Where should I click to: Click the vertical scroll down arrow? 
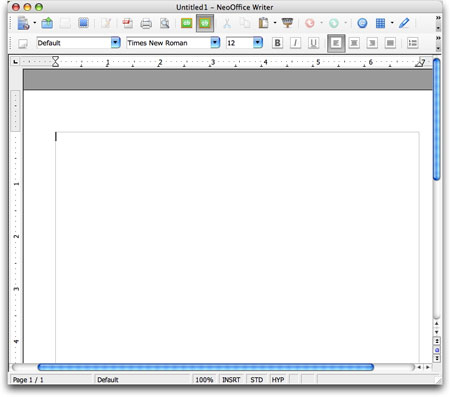click(x=437, y=332)
